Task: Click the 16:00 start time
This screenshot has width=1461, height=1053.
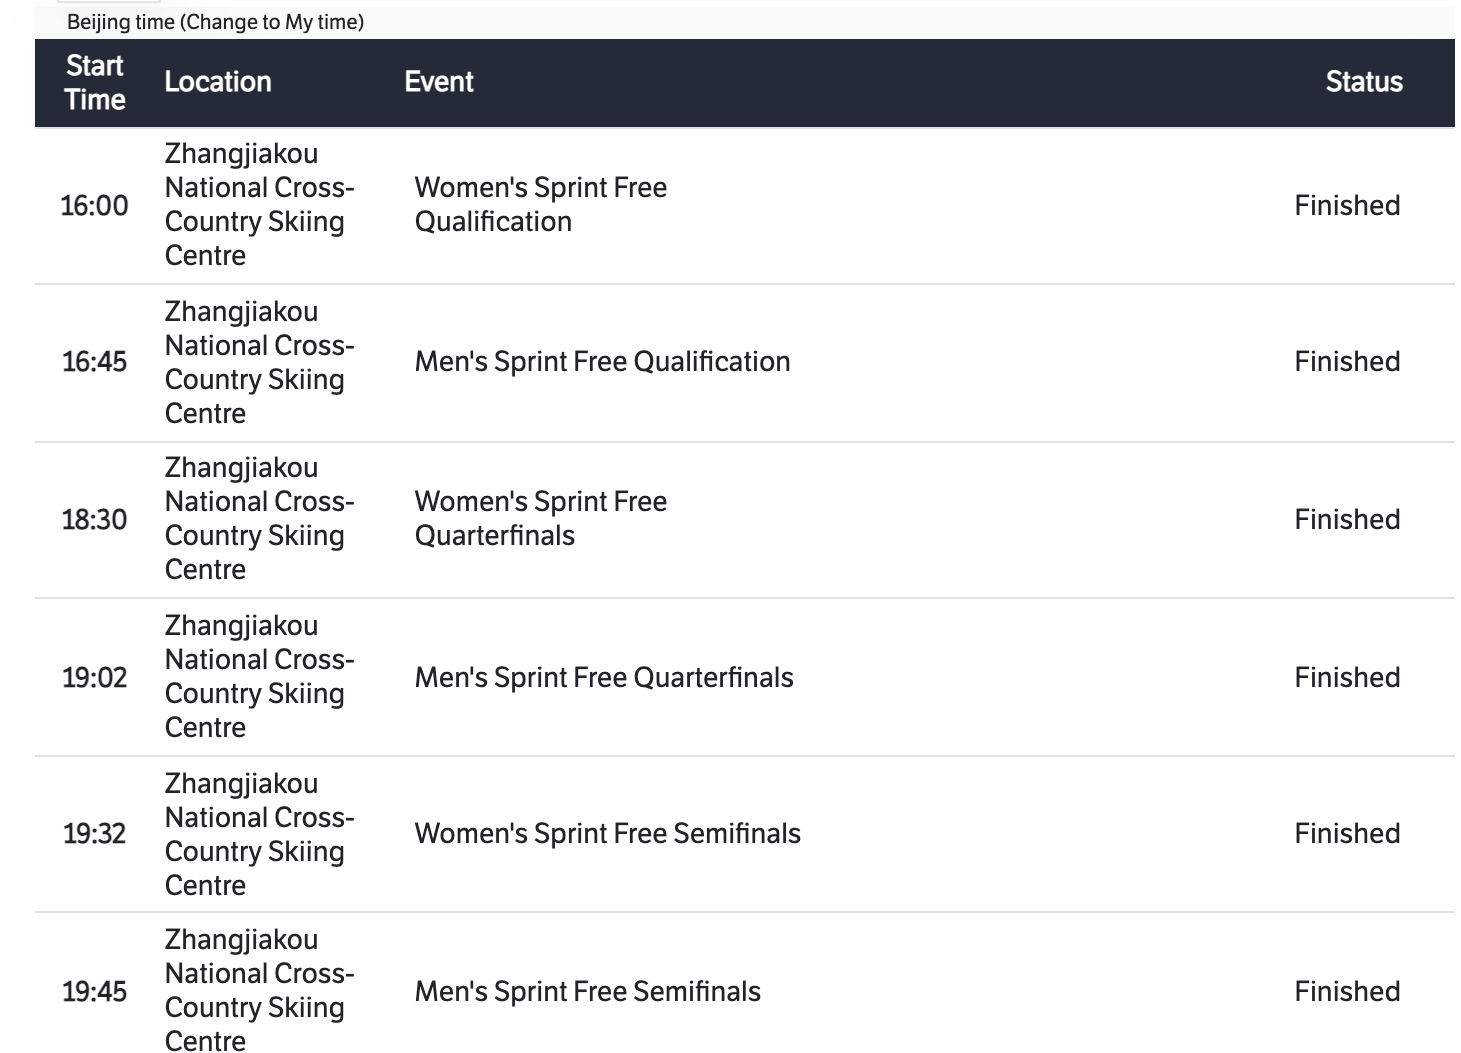Action: pos(94,206)
